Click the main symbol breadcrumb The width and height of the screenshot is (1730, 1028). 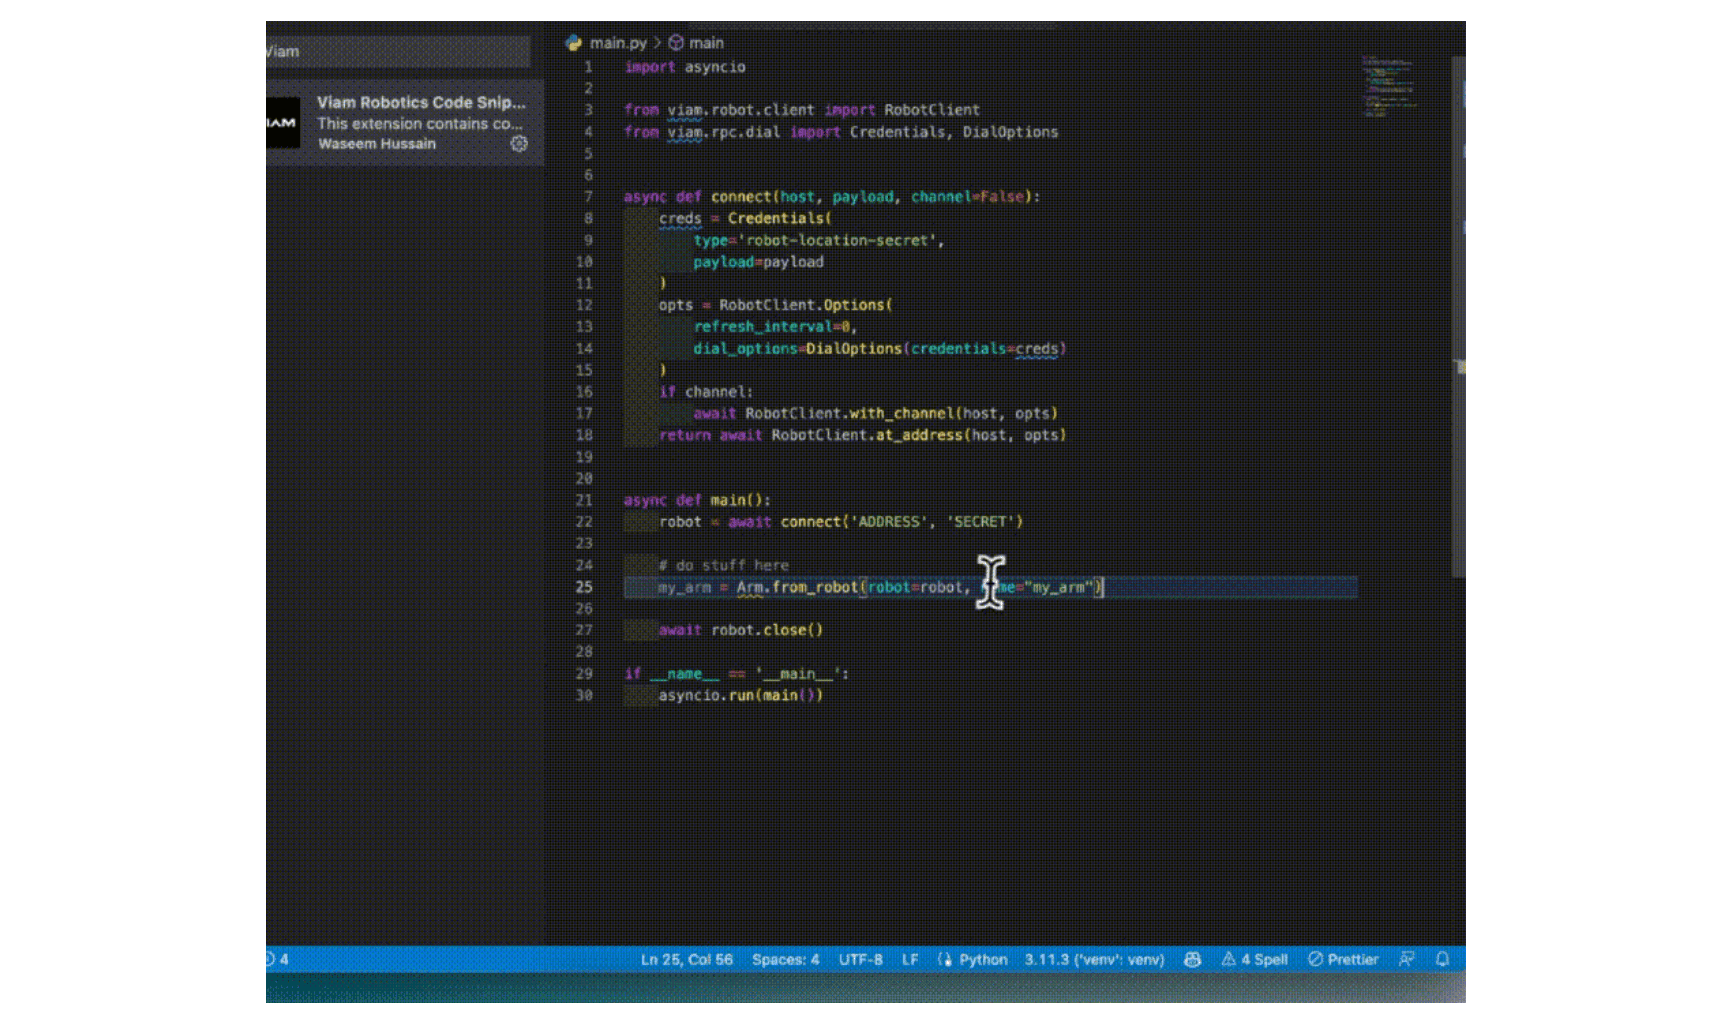pyautogui.click(x=706, y=43)
